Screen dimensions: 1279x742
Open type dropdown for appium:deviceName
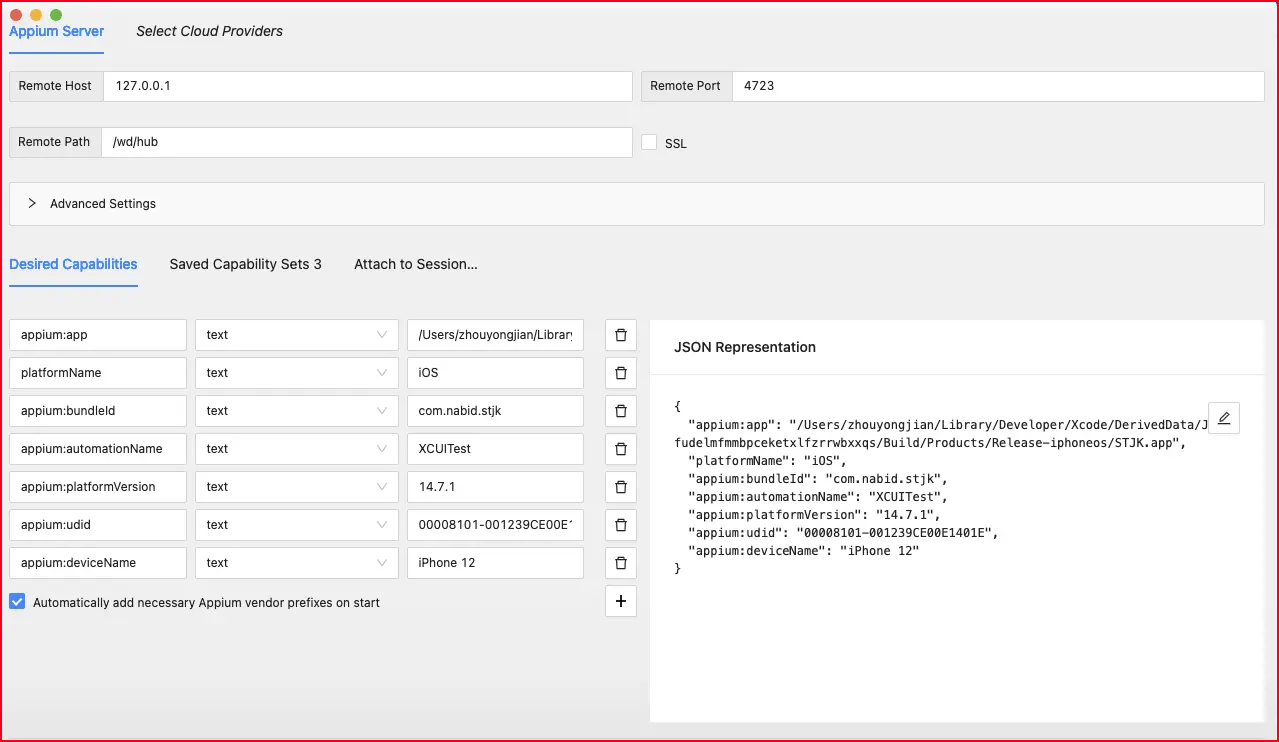tap(297, 563)
